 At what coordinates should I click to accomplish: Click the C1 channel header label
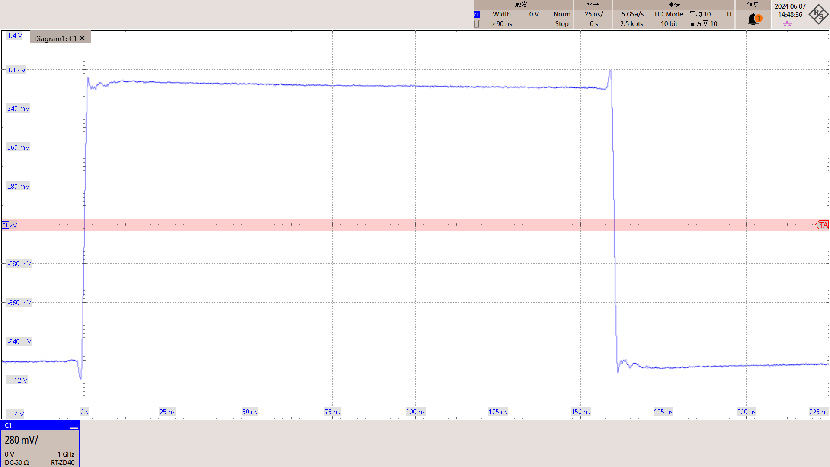(x=8, y=425)
